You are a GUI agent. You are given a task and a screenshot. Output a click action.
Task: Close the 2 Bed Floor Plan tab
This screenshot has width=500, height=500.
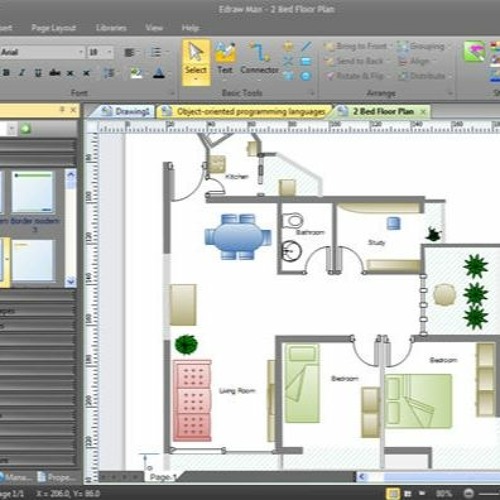[x=423, y=112]
